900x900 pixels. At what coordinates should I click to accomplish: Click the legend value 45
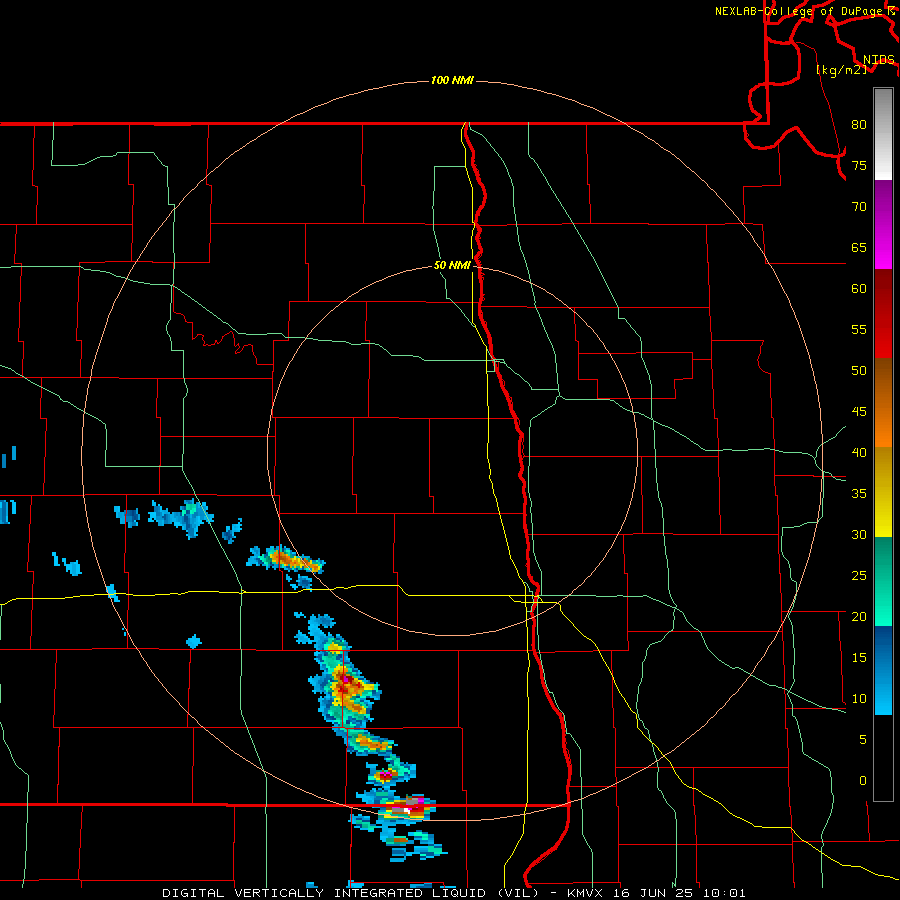(859, 412)
